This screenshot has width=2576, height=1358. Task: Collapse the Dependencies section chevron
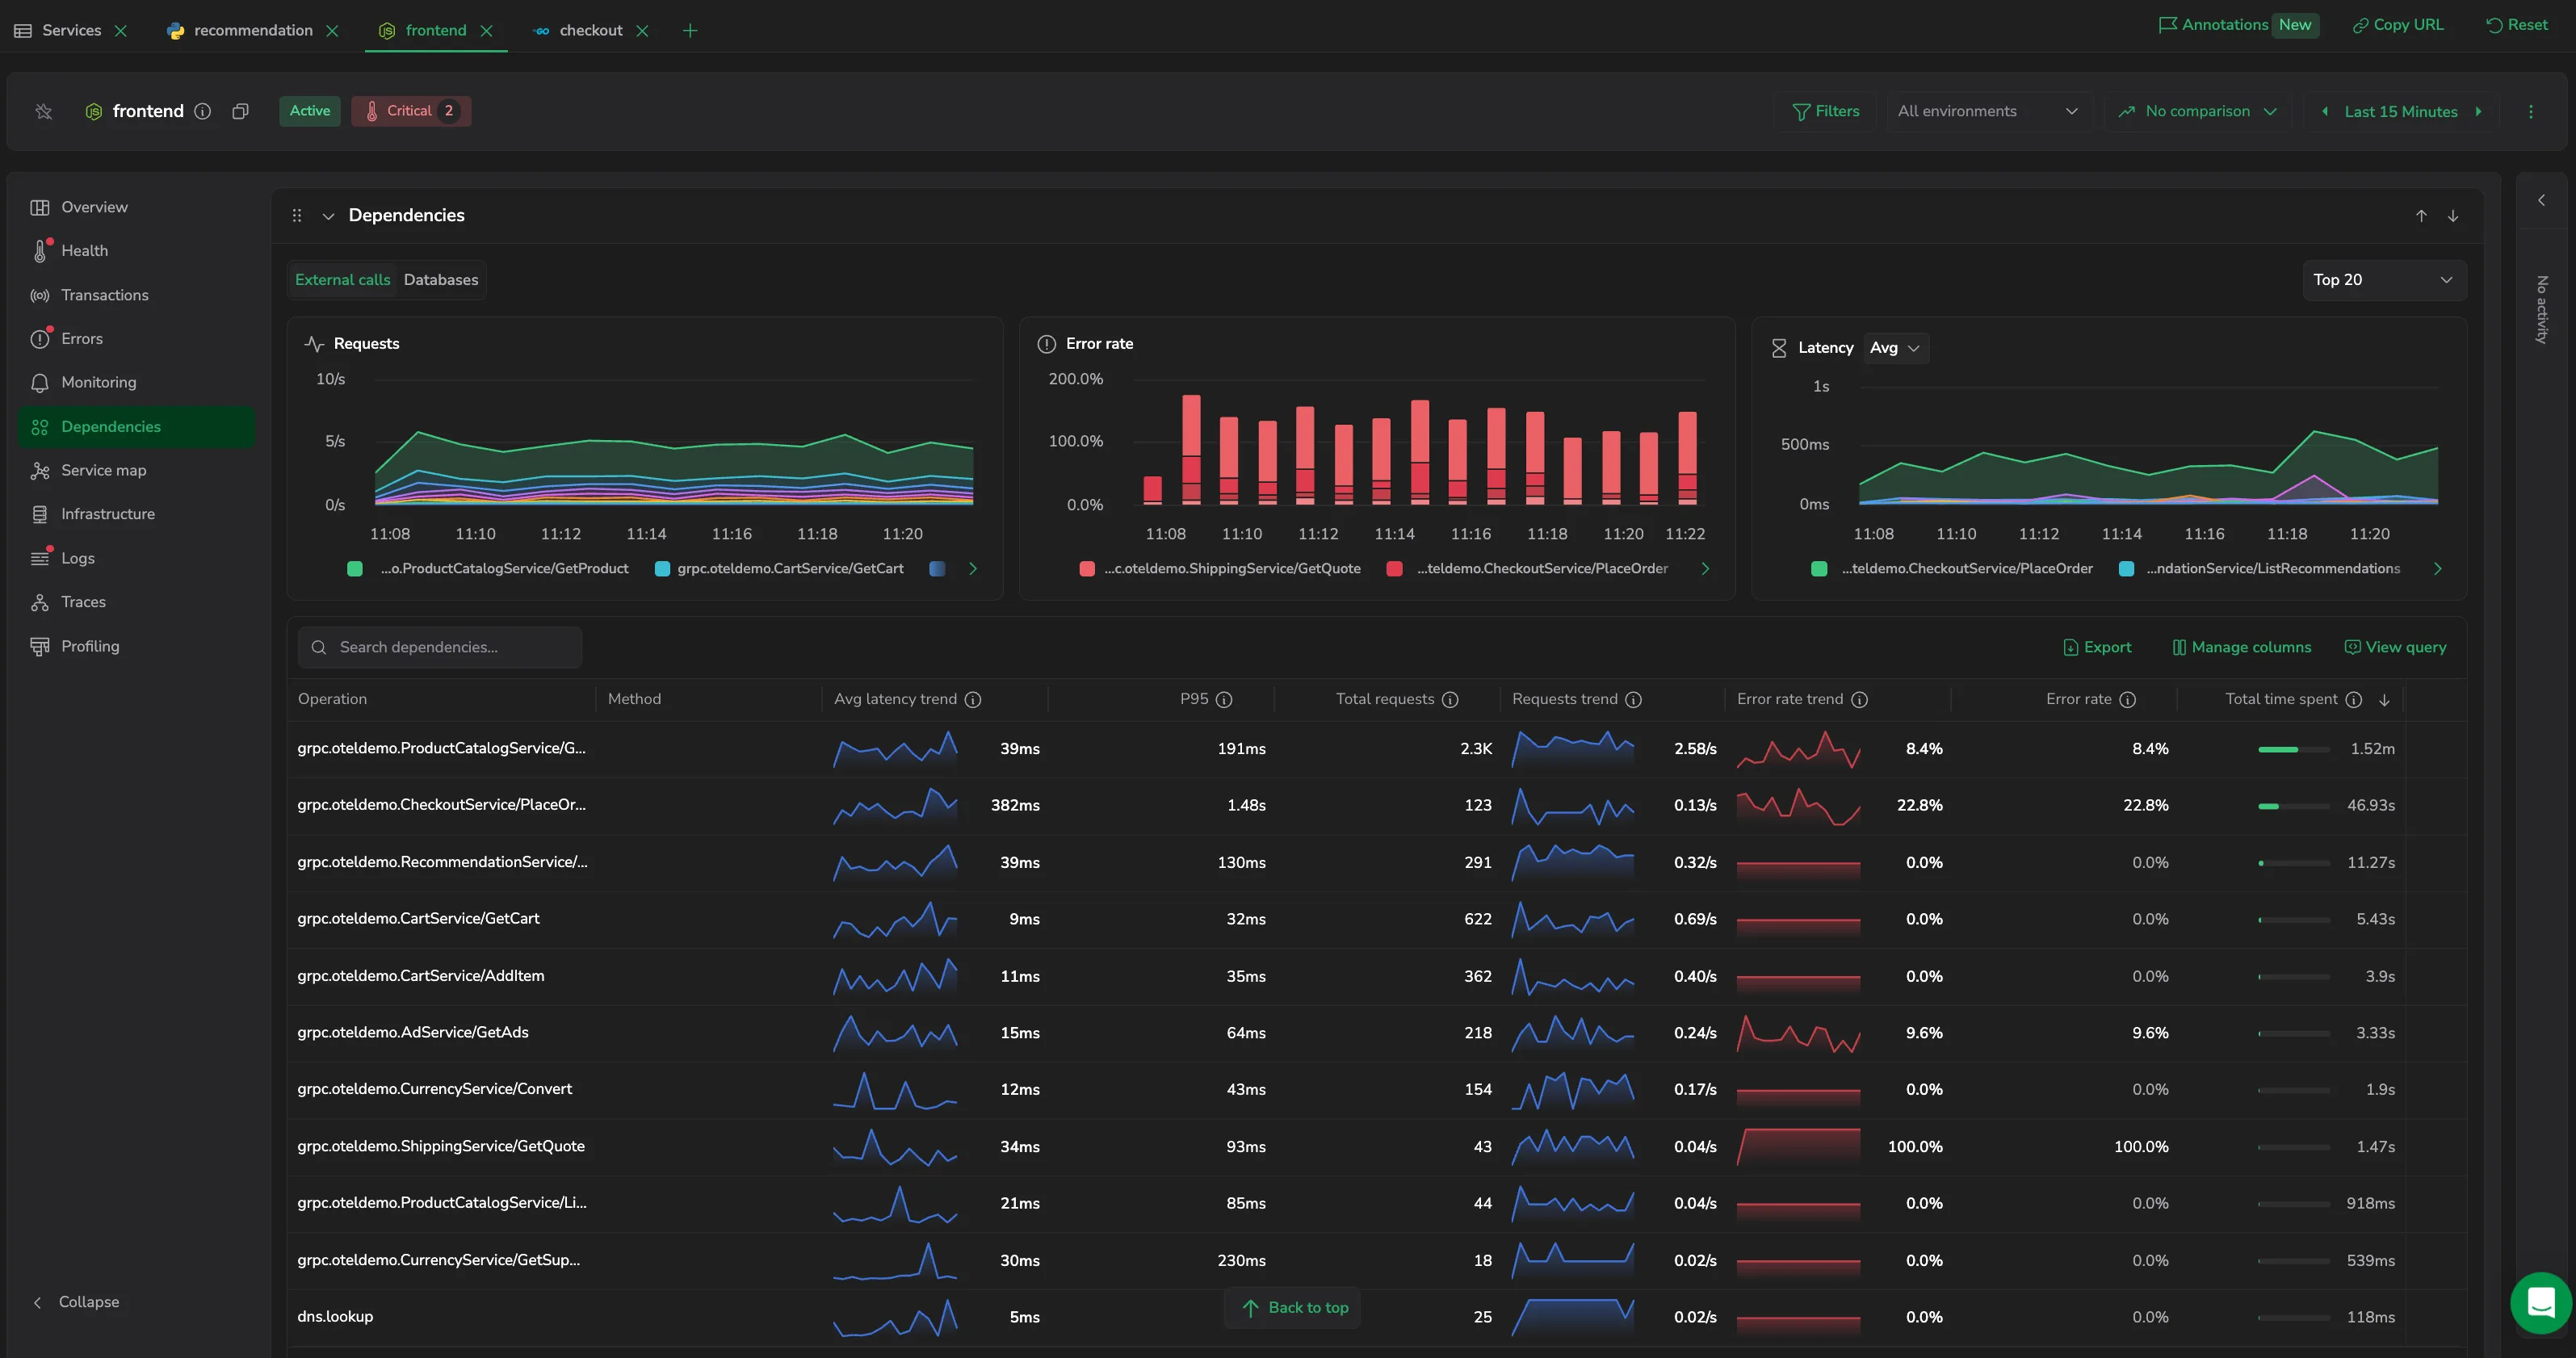point(328,216)
